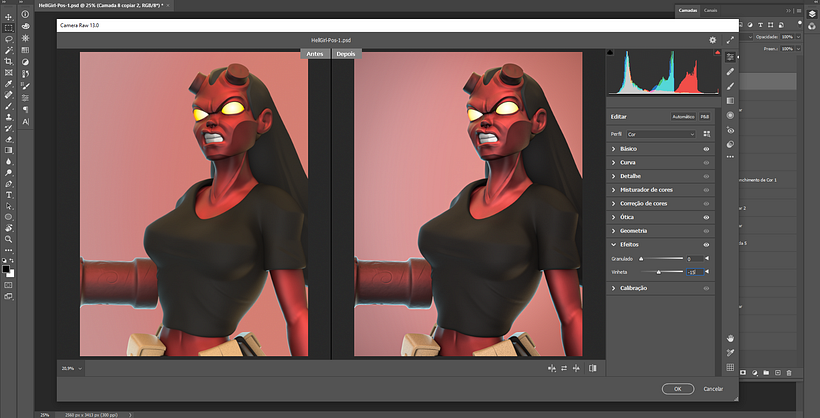Select the Move tool in Photoshop toolbar
Image resolution: width=820 pixels, height=418 pixels.
(8, 17)
